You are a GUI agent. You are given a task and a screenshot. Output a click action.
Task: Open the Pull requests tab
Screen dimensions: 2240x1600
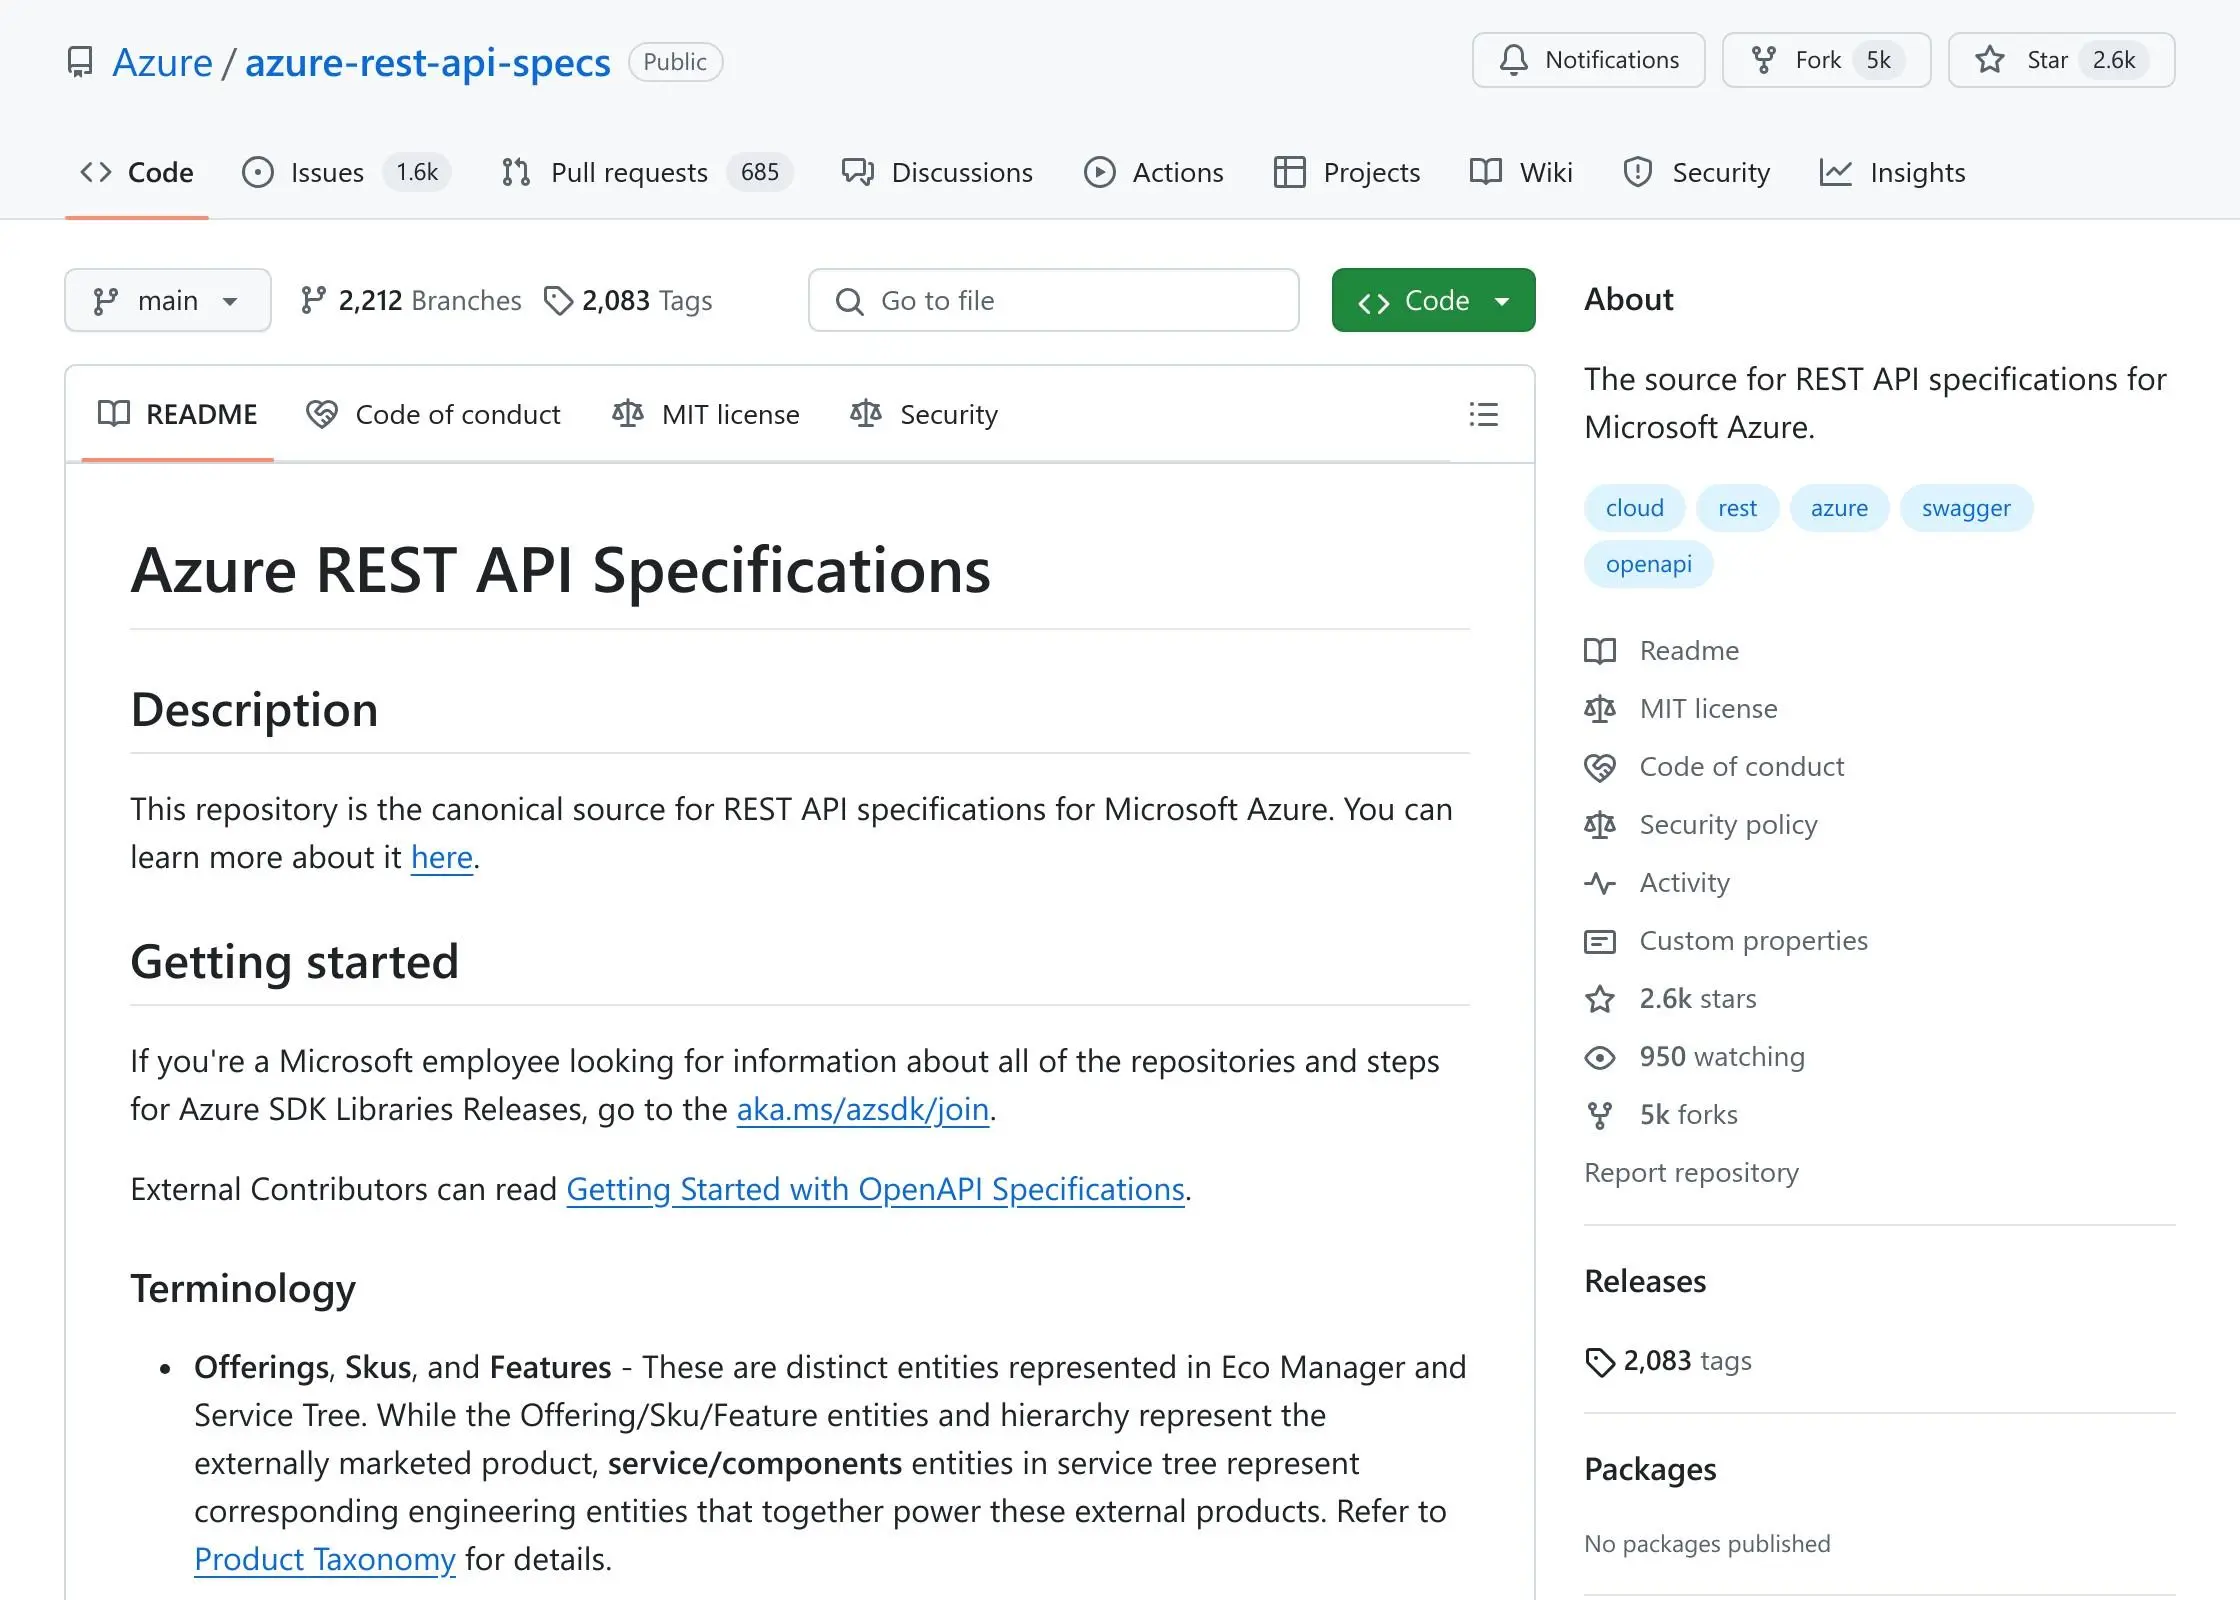click(628, 172)
